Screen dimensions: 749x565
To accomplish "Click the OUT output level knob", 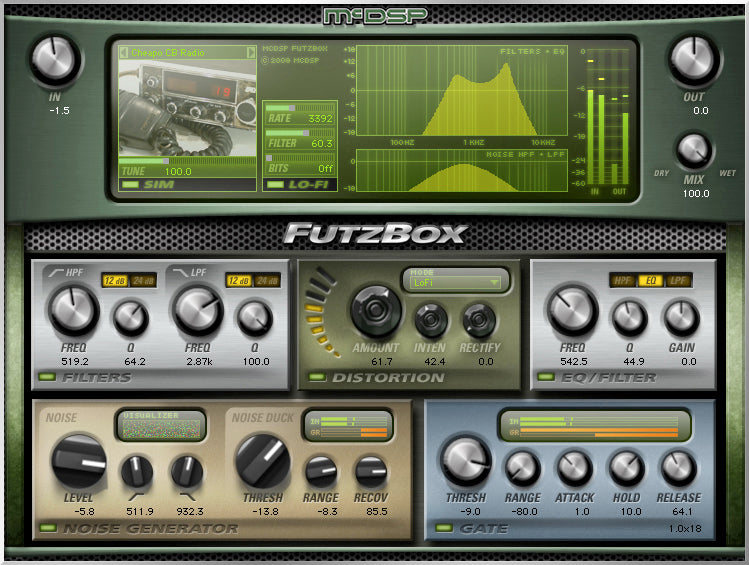I will [x=694, y=61].
